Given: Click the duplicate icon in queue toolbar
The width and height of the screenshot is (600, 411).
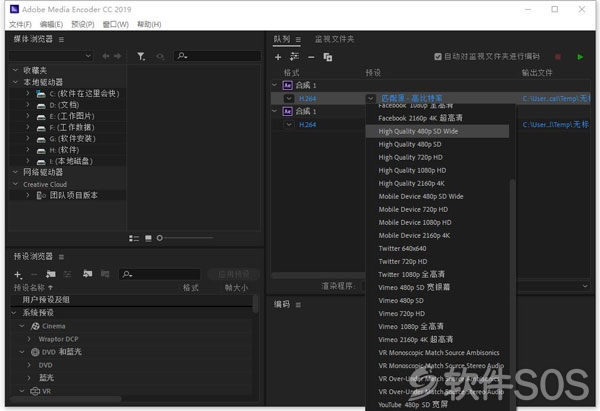Looking at the screenshot, I should tap(328, 57).
